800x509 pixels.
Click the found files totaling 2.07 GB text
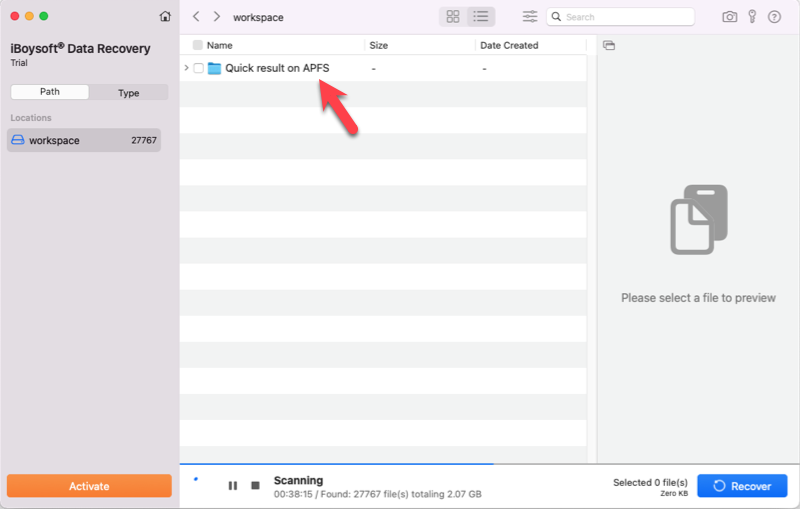pyautogui.click(x=378, y=494)
